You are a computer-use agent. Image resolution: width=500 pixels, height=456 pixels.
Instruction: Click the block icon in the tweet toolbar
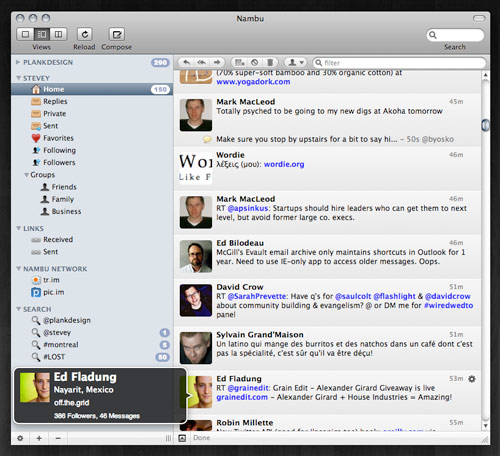(x=255, y=62)
